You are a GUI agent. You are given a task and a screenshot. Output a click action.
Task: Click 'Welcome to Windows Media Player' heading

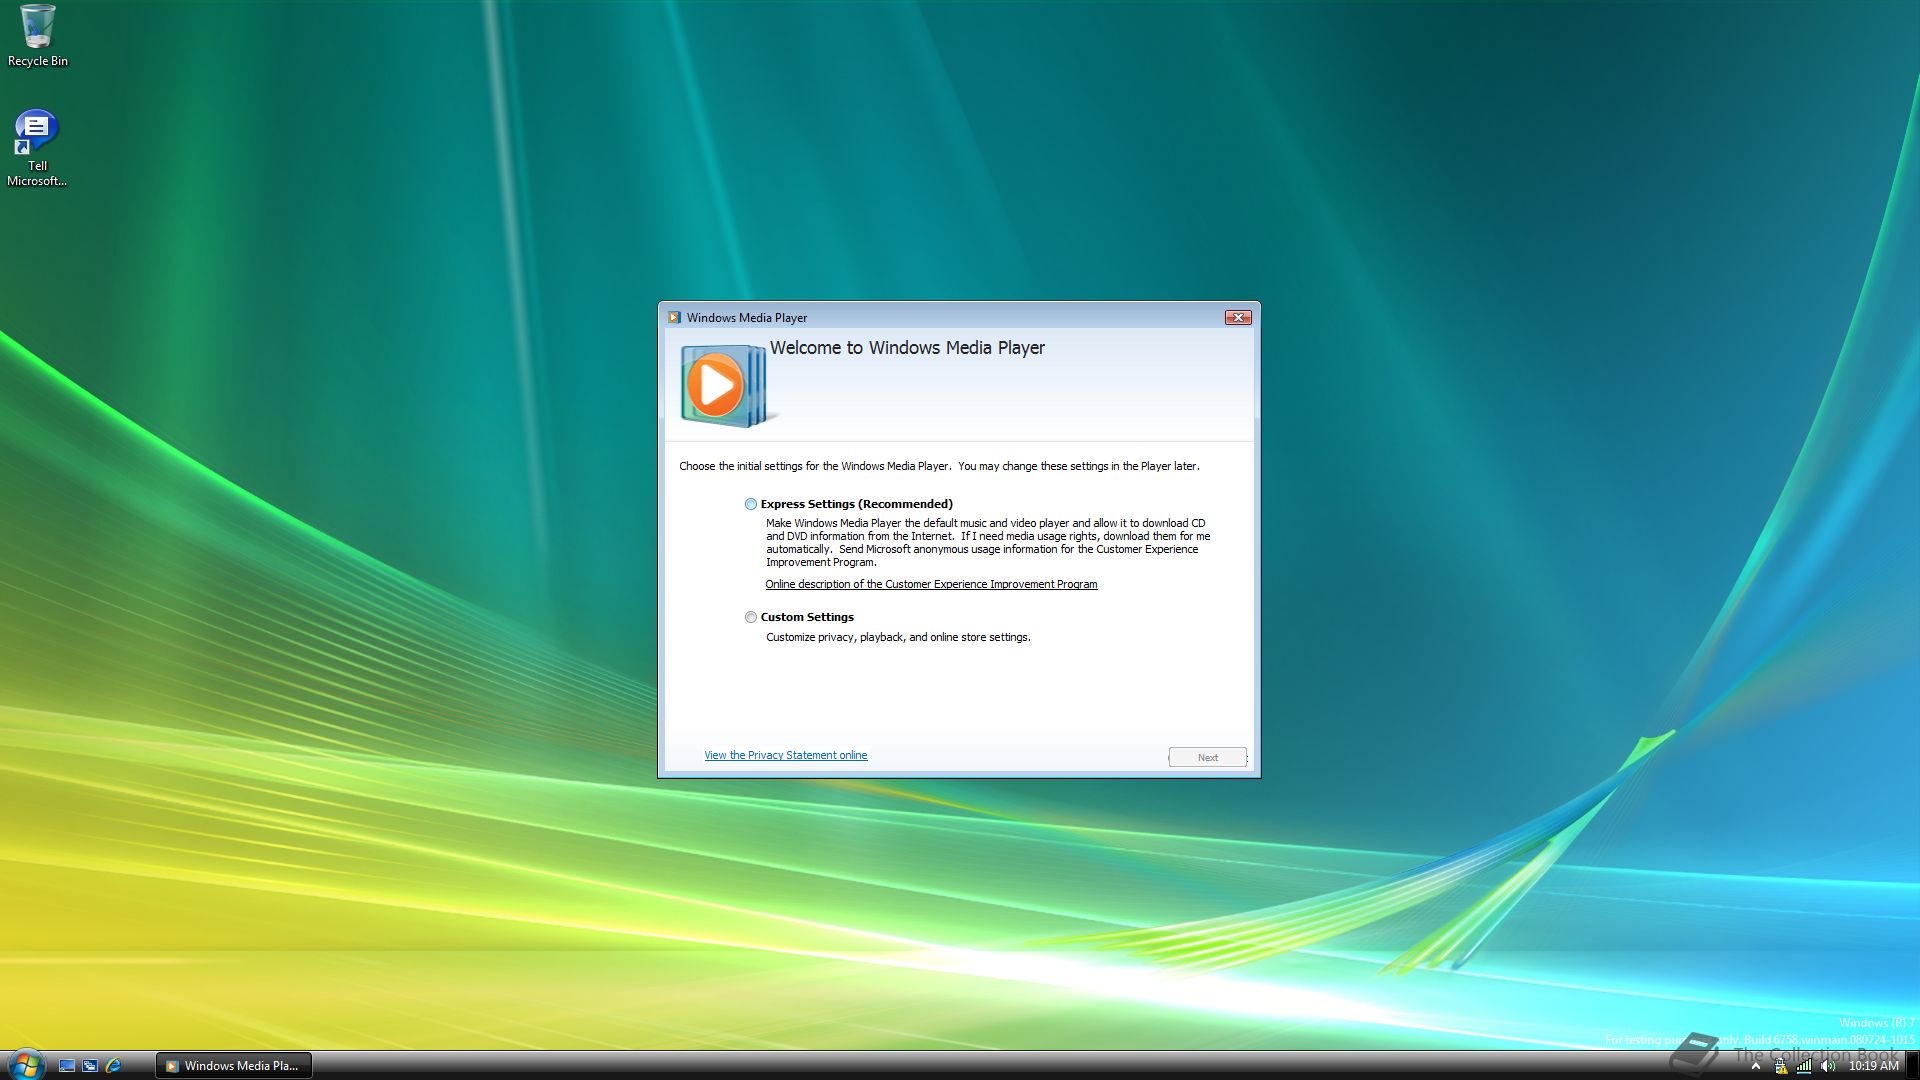coord(907,348)
